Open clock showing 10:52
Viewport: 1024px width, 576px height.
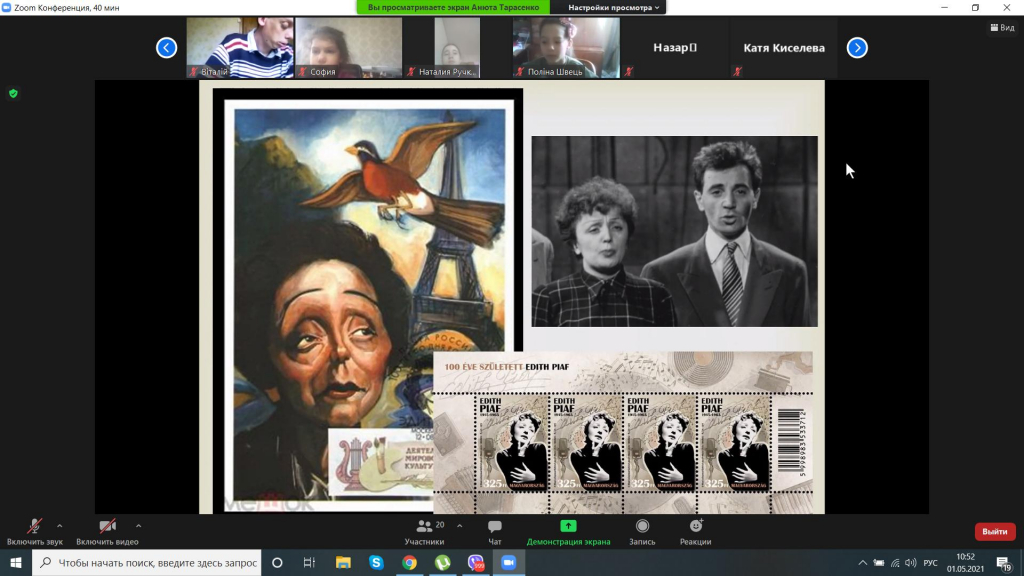click(x=965, y=562)
